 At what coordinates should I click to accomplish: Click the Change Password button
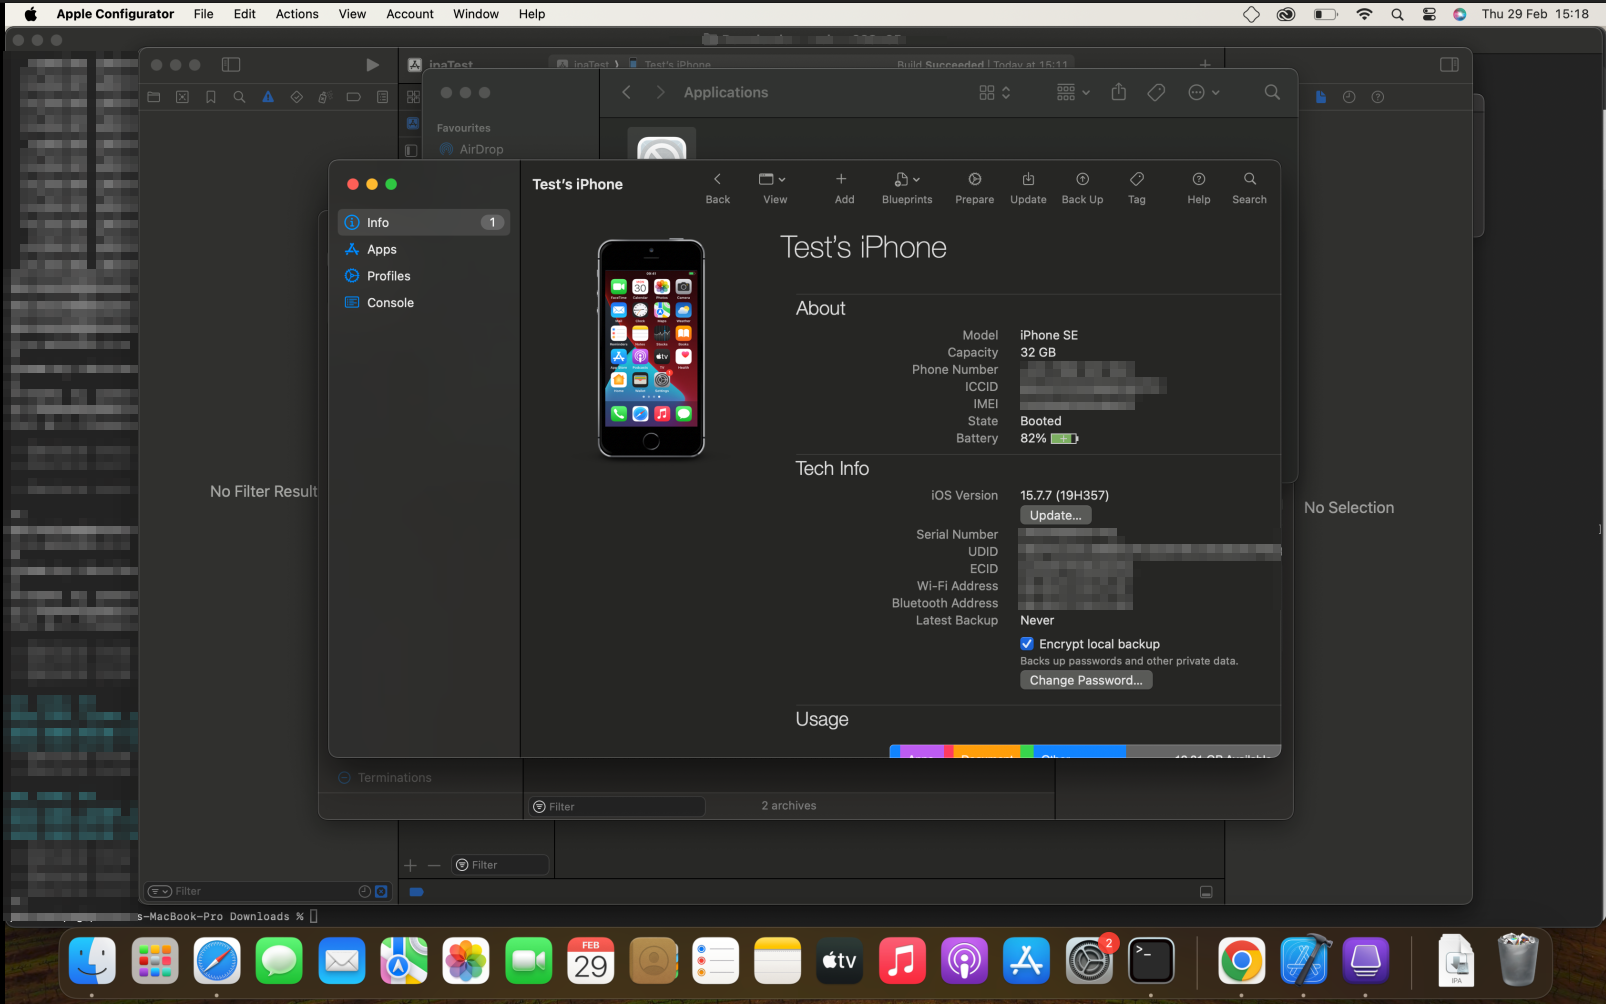coord(1085,680)
